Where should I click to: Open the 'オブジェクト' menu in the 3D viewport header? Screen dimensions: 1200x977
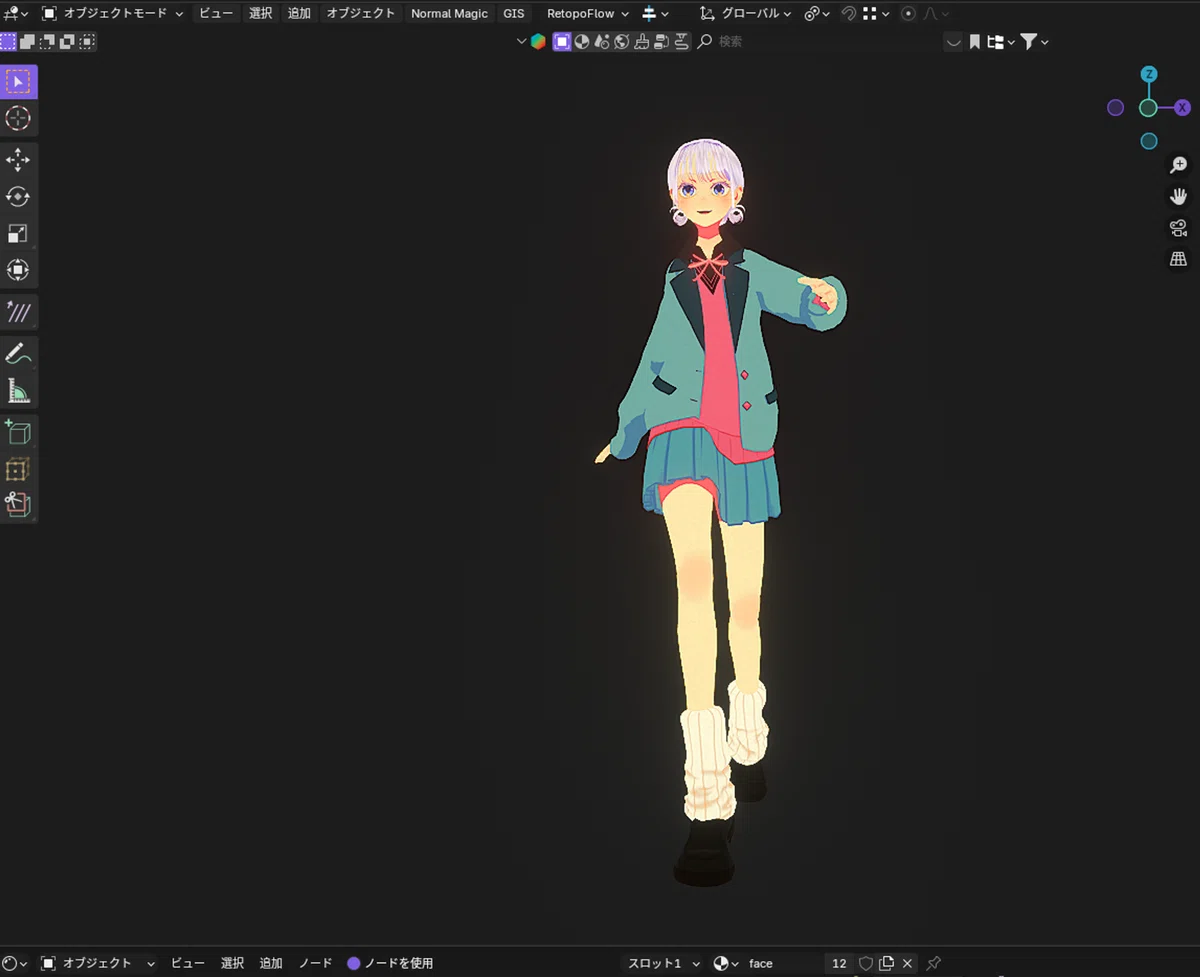coord(361,14)
